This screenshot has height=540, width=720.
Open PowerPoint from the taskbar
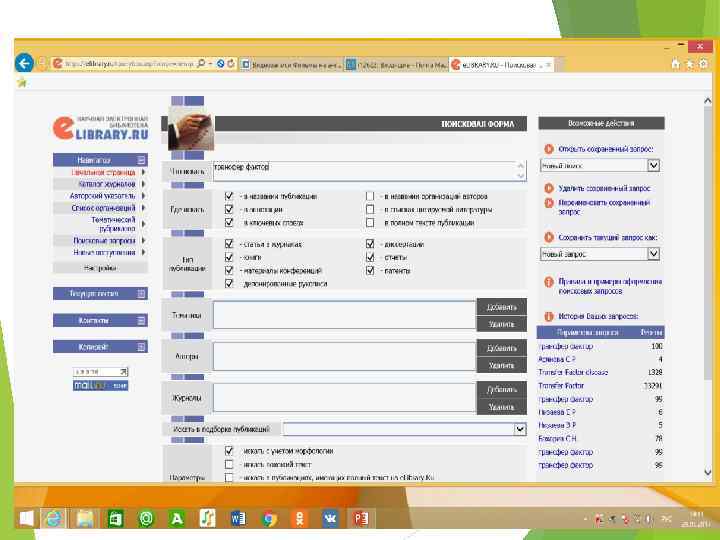(x=361, y=519)
